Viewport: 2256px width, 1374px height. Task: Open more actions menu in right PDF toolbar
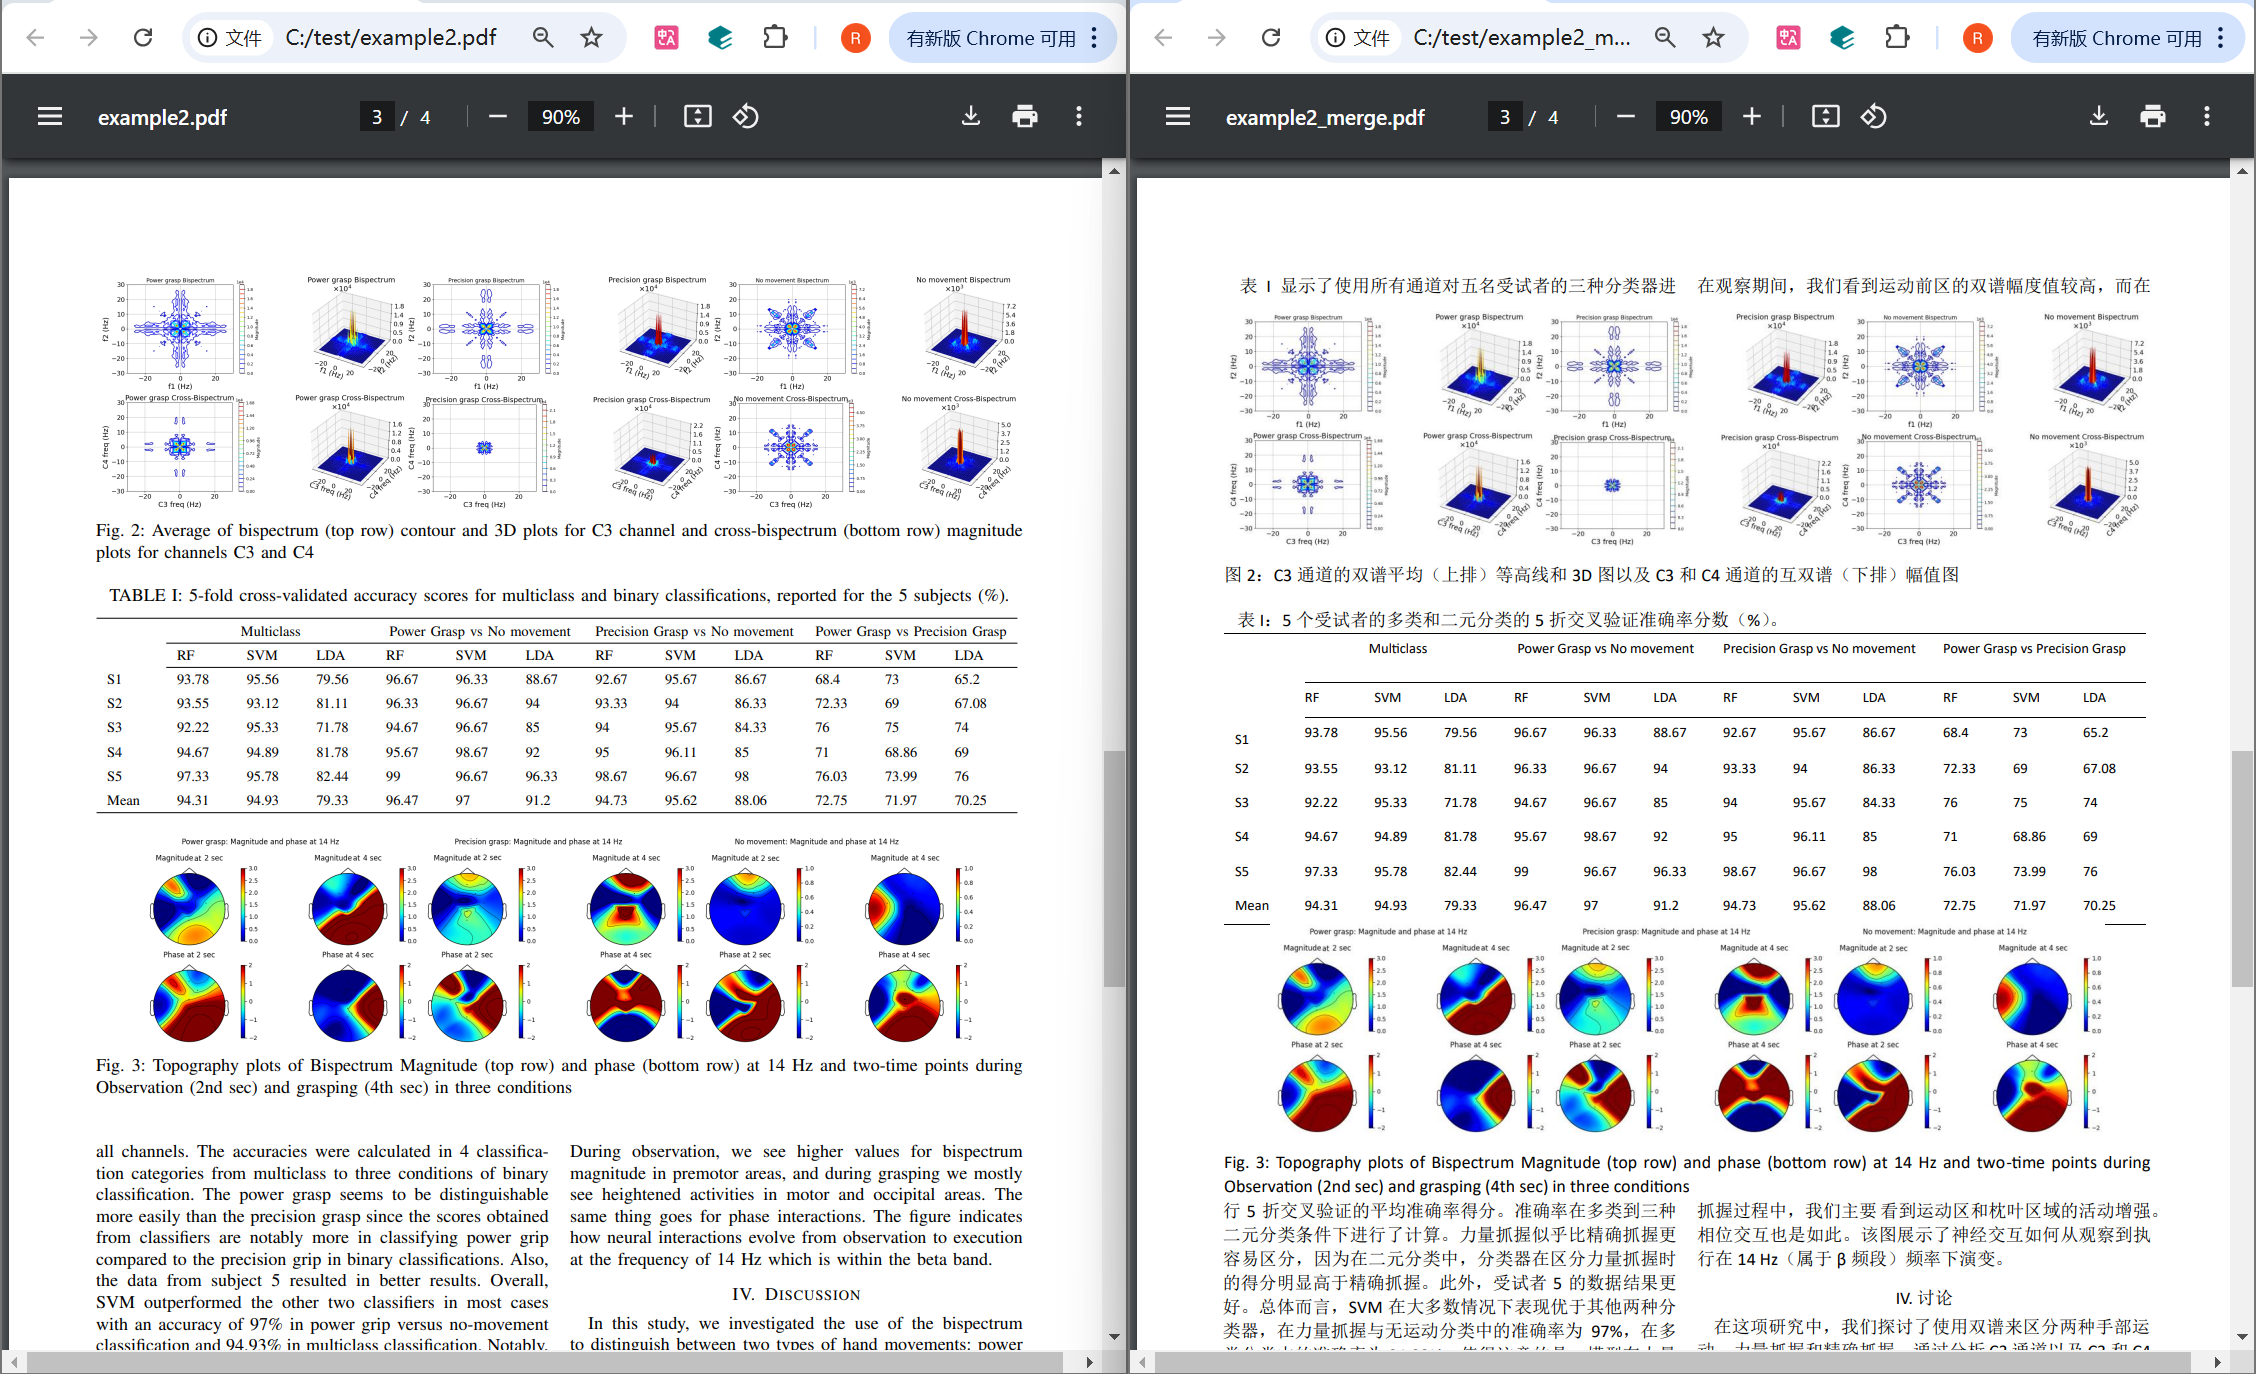pos(2206,117)
